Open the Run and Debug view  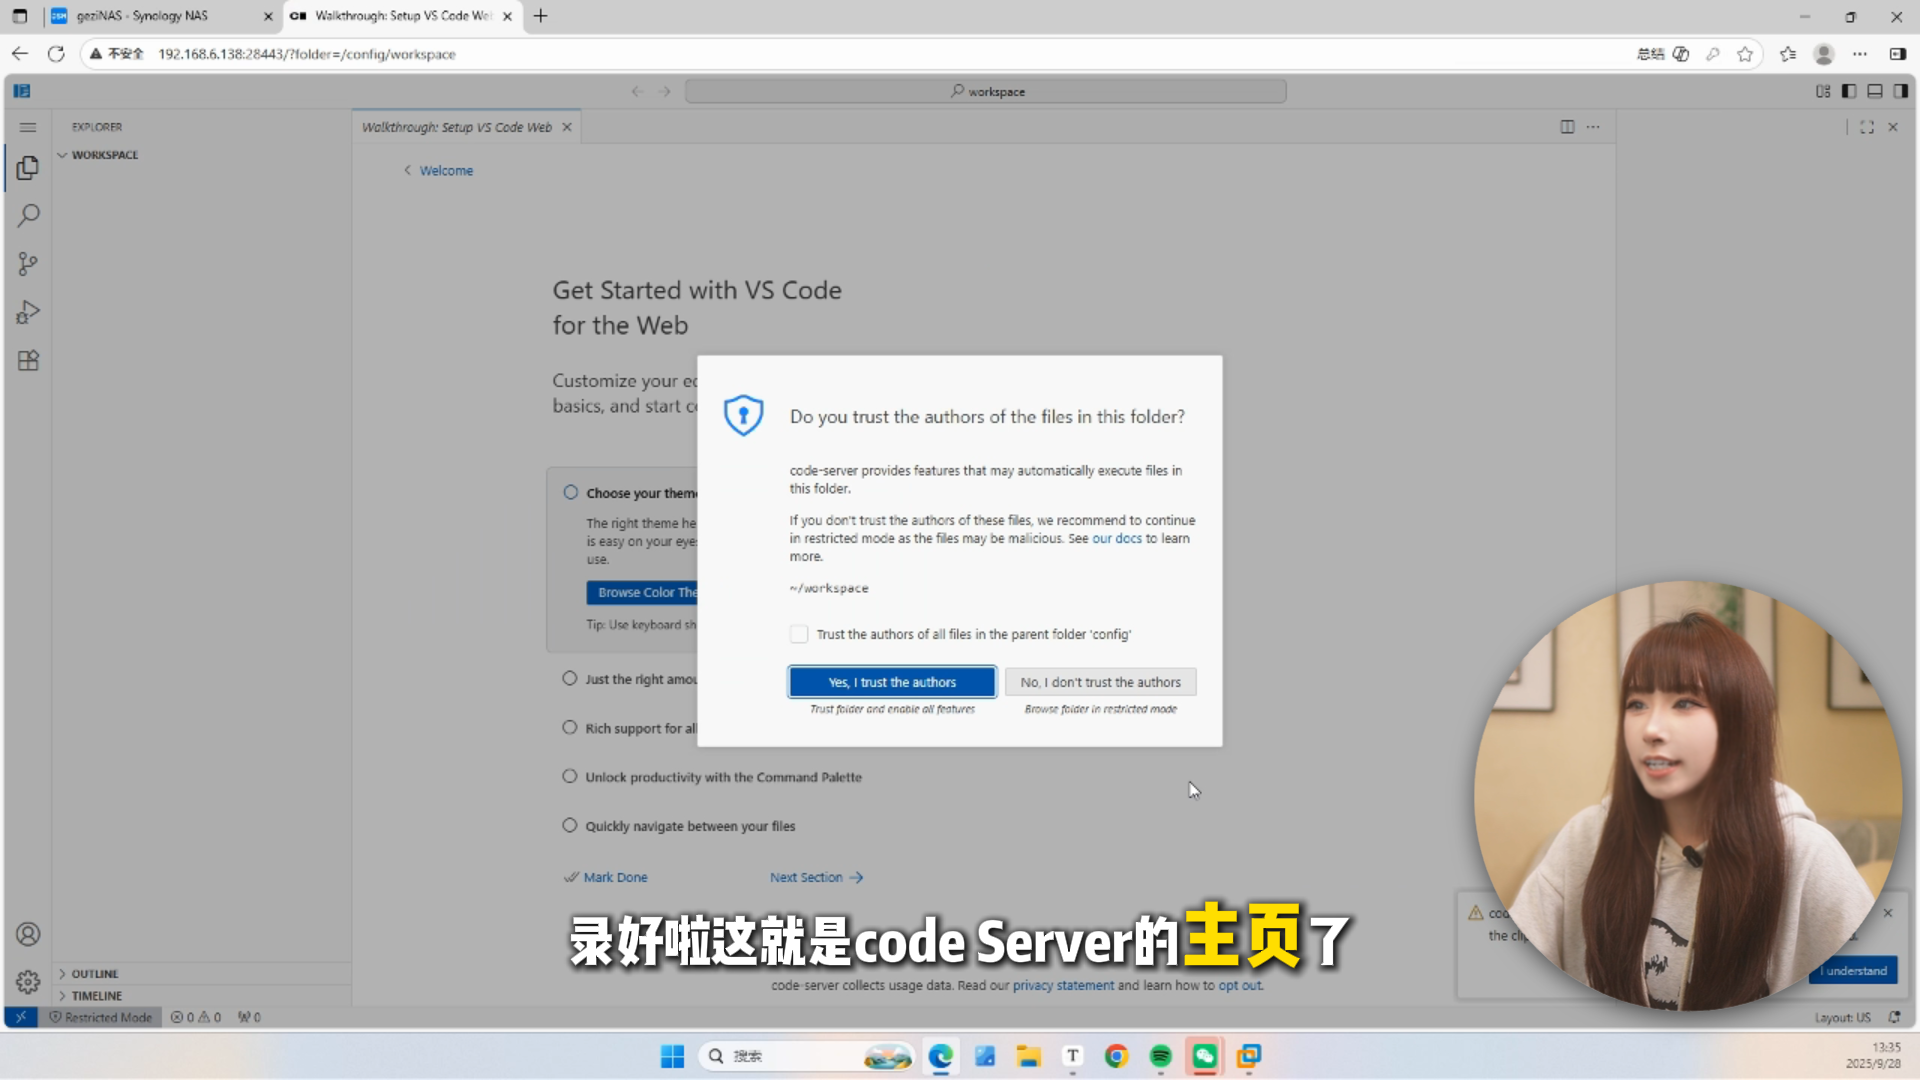click(x=28, y=312)
